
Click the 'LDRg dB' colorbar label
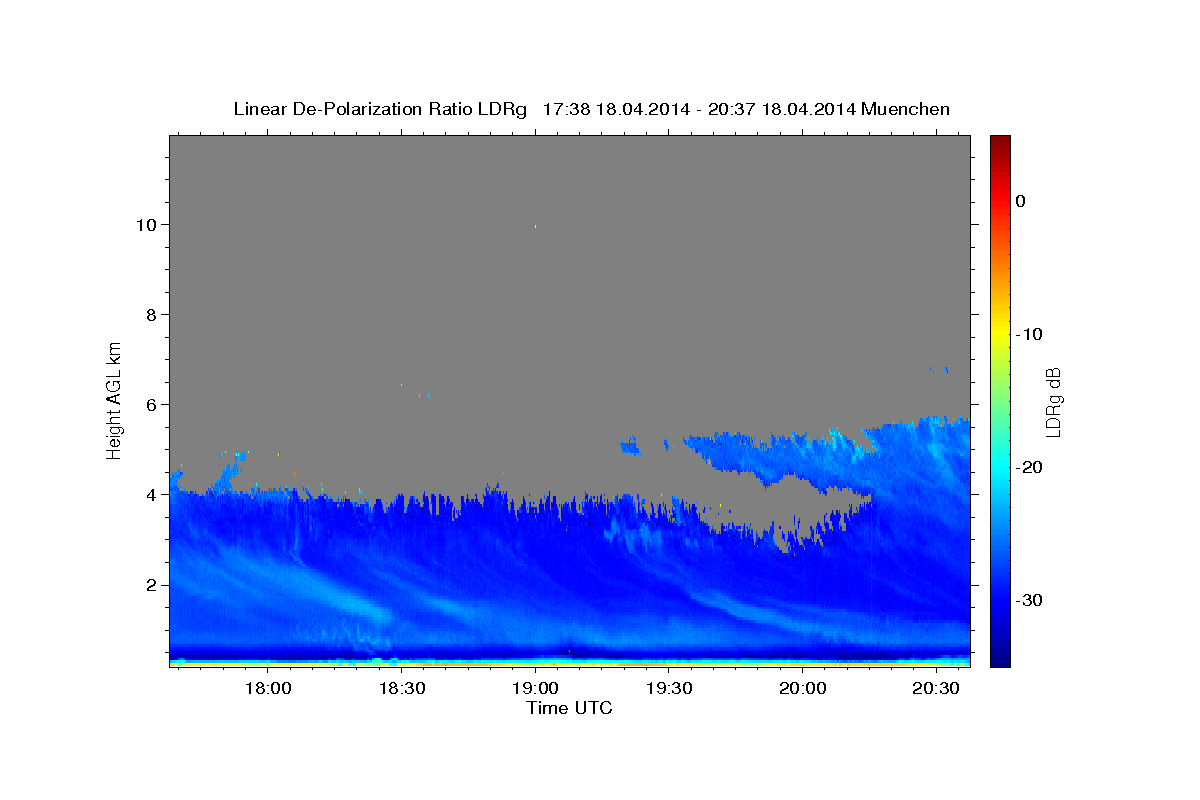tap(1053, 401)
